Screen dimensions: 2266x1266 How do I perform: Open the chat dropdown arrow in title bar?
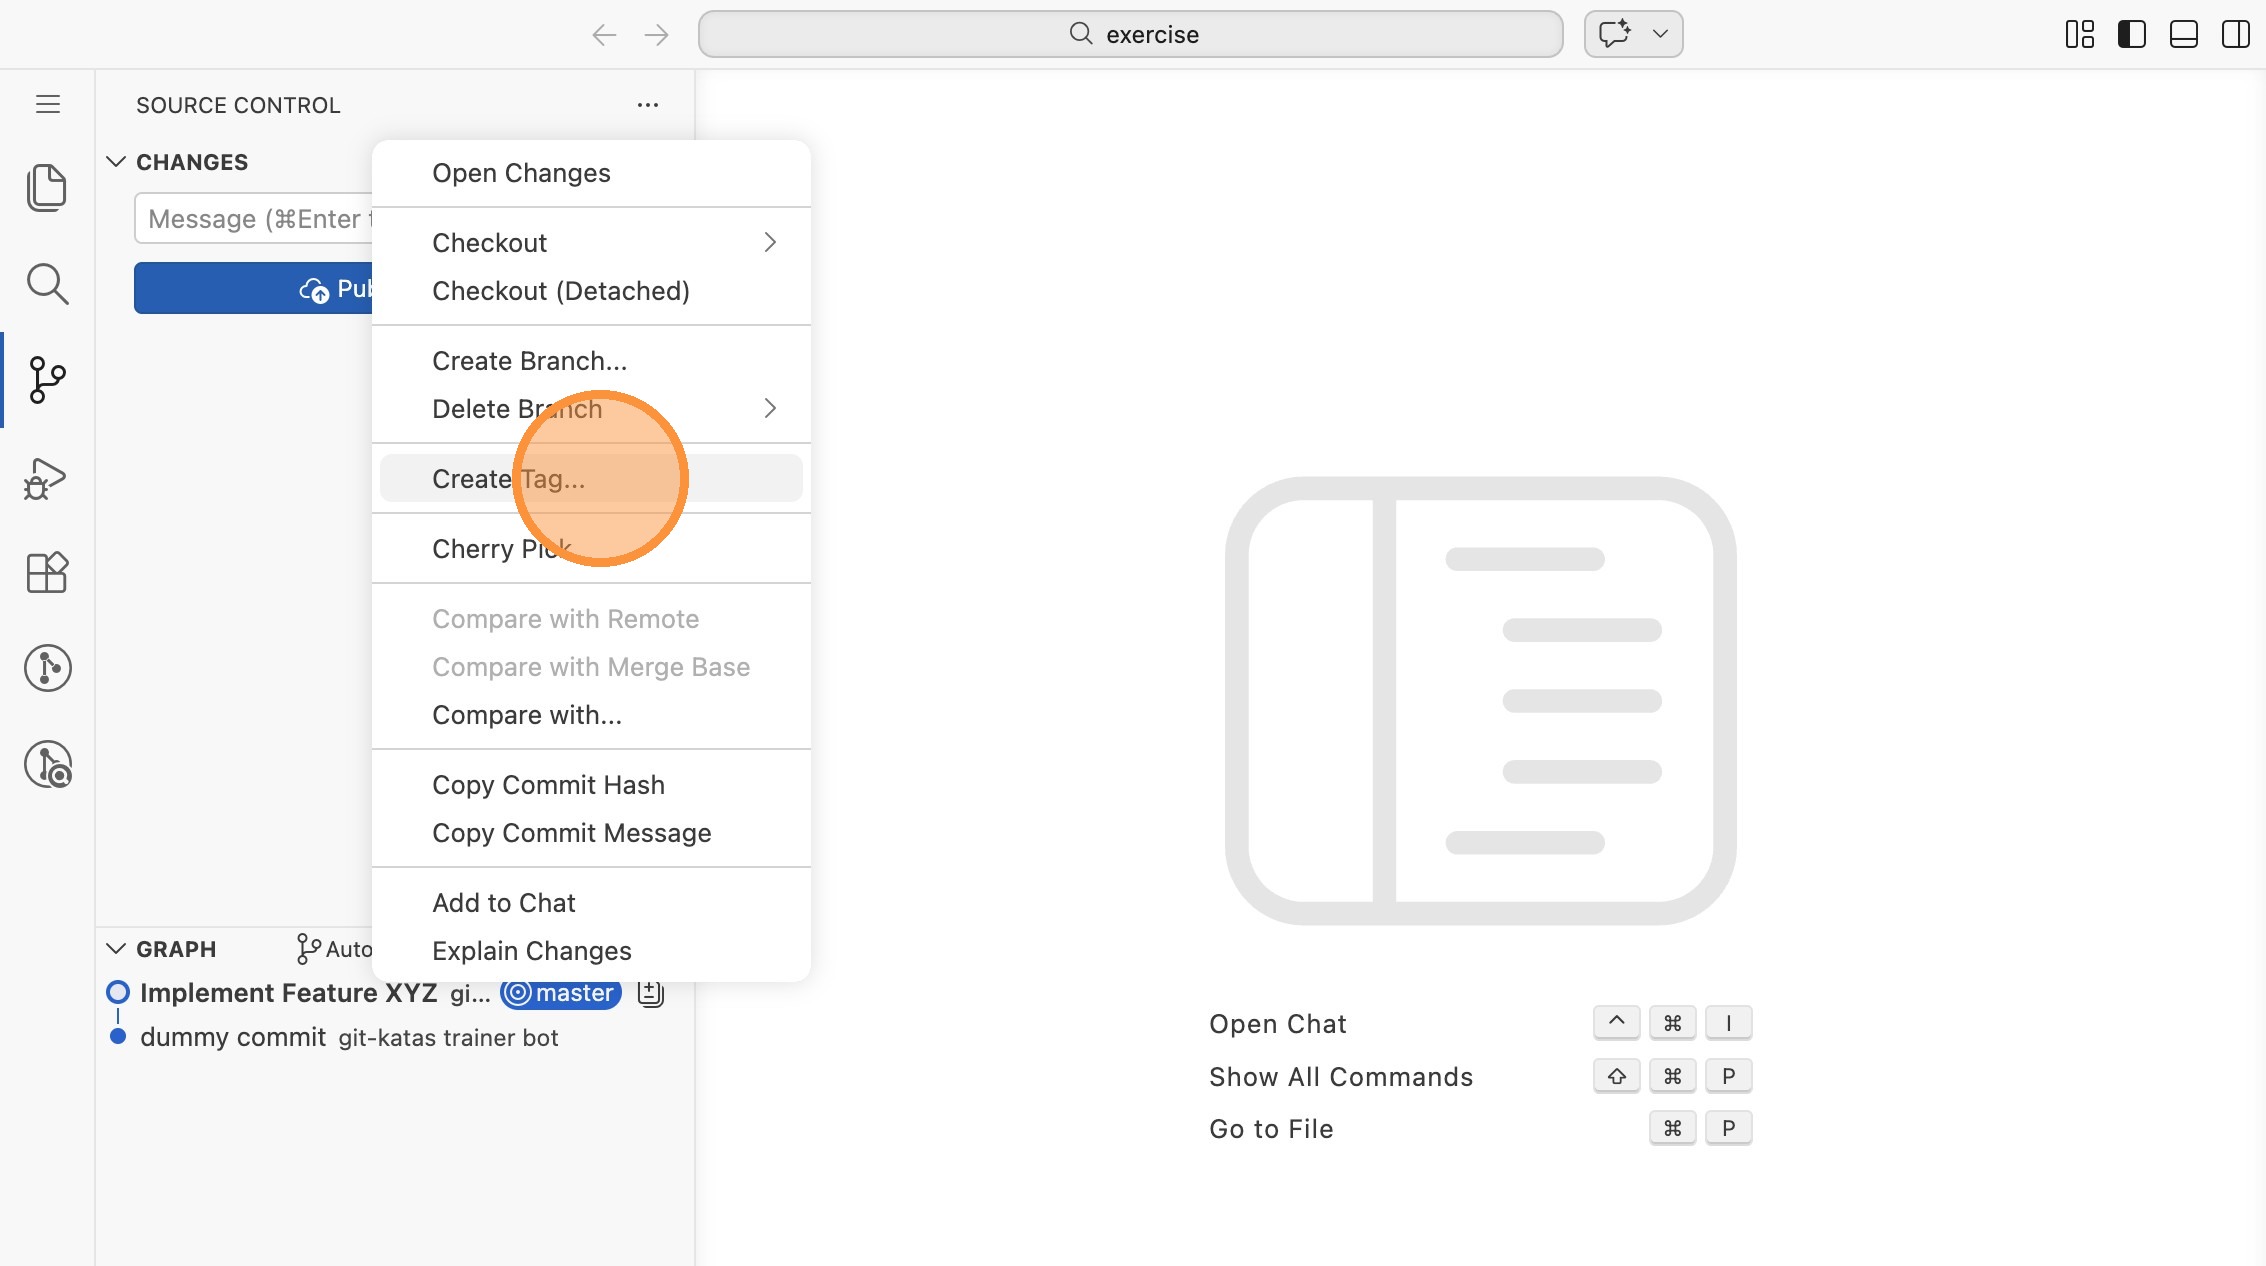[1660, 34]
